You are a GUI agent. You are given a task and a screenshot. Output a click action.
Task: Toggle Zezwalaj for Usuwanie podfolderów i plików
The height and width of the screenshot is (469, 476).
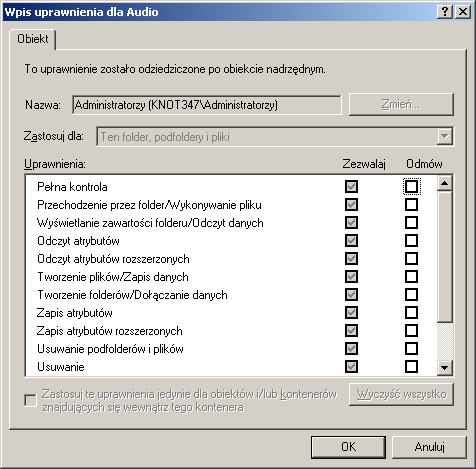click(351, 348)
